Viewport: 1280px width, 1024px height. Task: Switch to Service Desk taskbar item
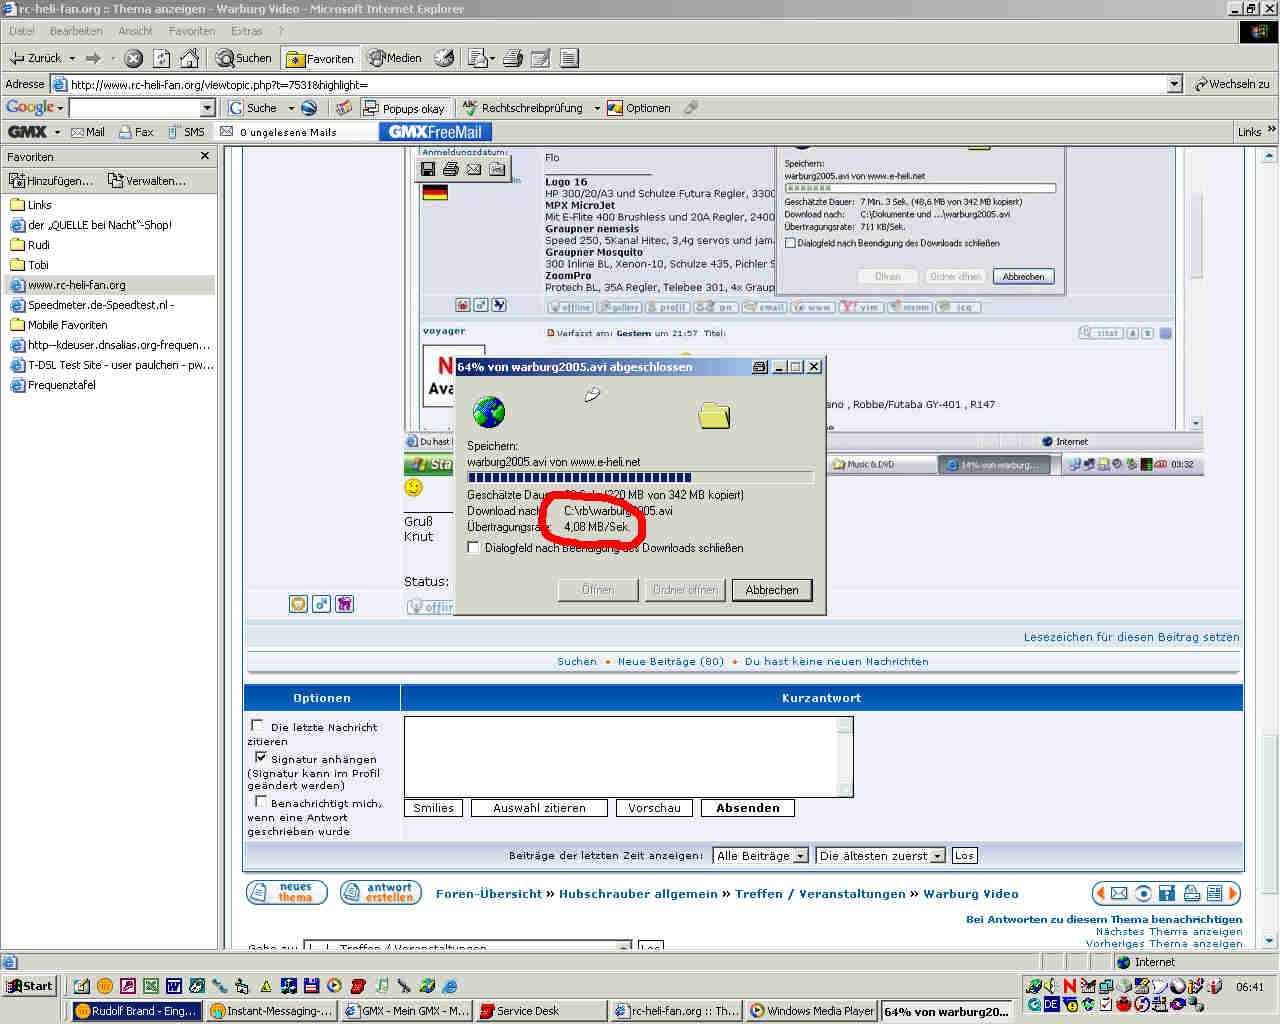[540, 1011]
